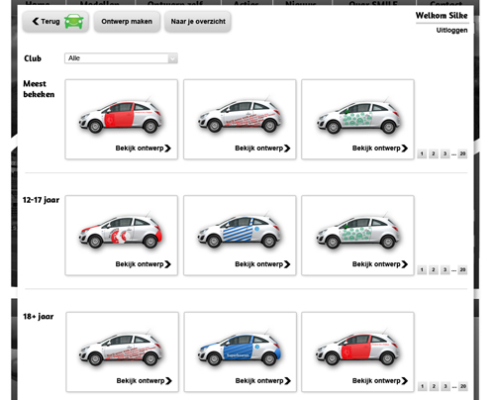Go to page 3 of 18+ jaar
The image size is (495, 400).
tap(445, 387)
